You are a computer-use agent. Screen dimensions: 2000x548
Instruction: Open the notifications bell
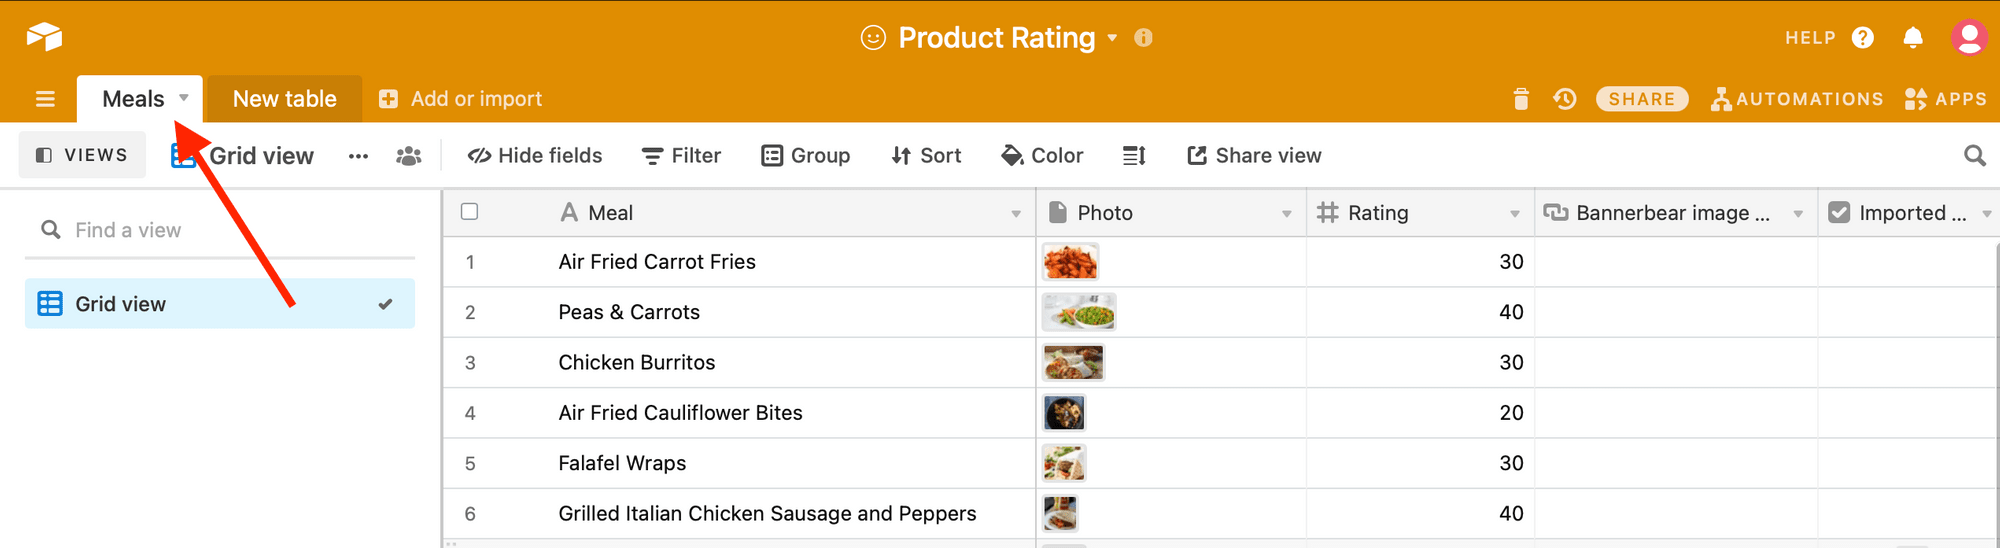point(1913,38)
